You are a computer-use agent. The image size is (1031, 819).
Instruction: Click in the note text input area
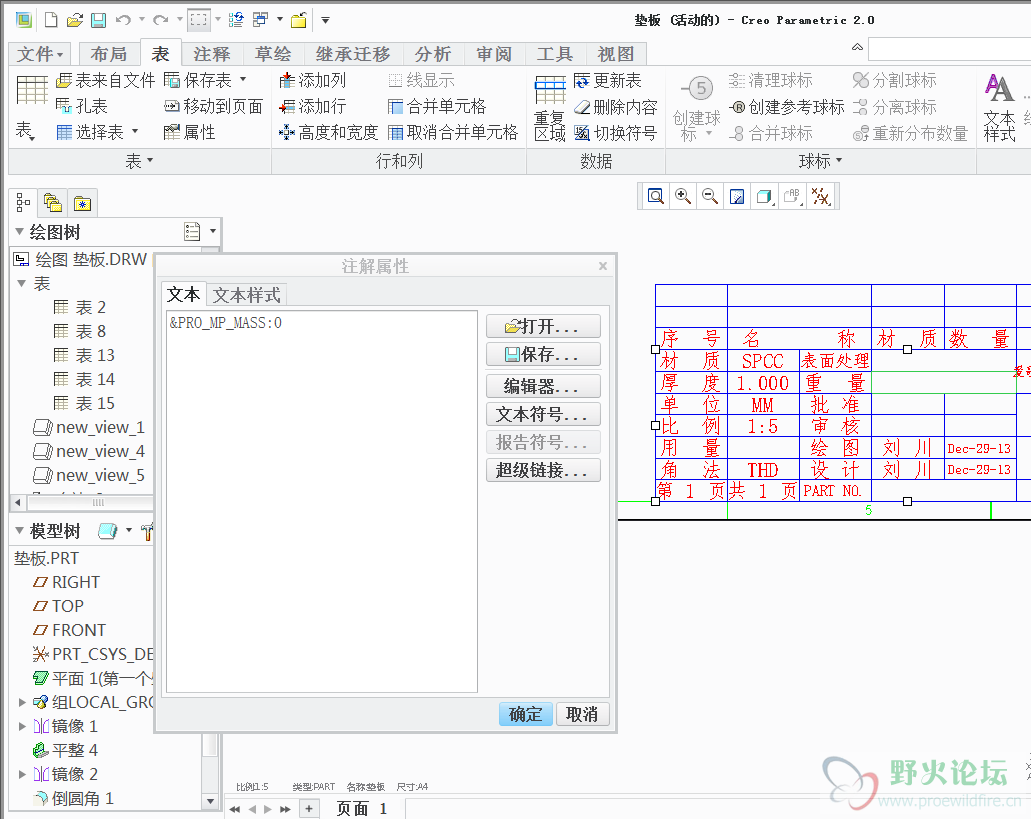click(x=321, y=500)
